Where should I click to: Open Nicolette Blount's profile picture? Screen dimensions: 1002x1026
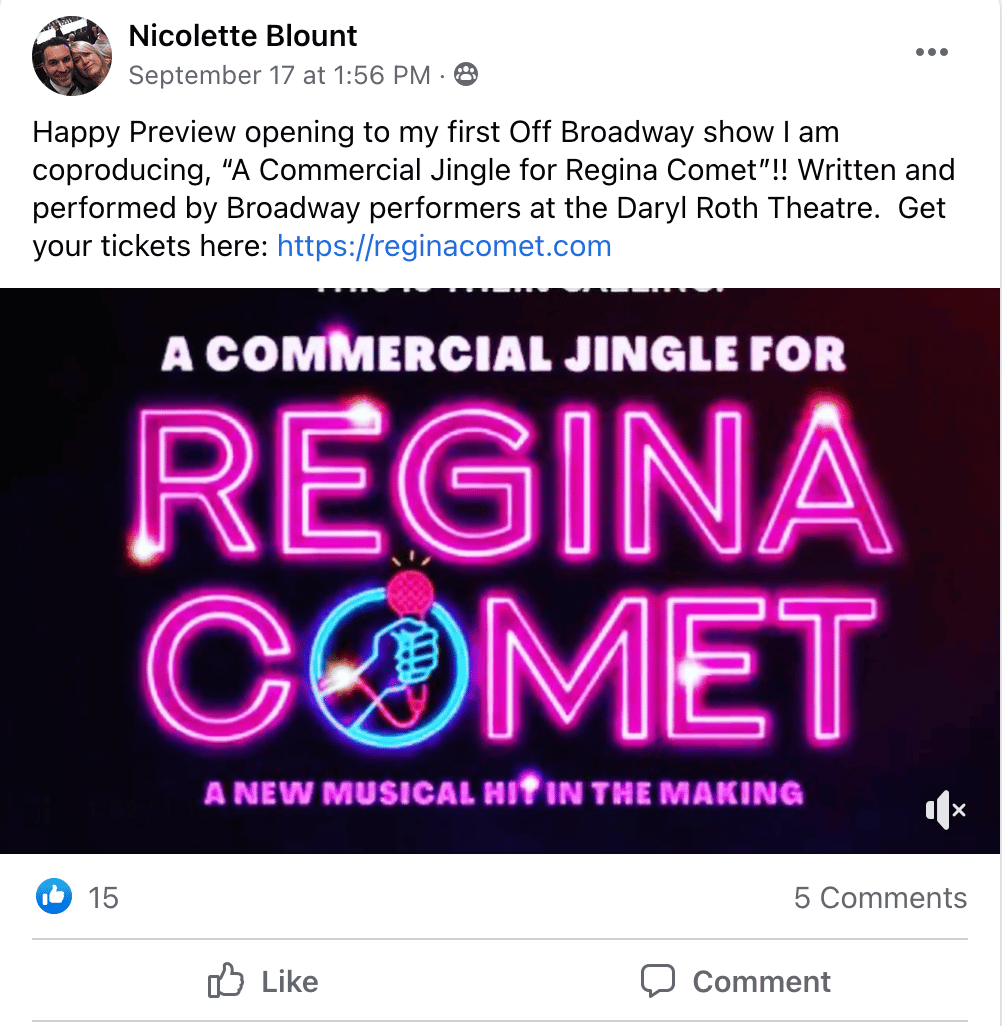tap(72, 55)
